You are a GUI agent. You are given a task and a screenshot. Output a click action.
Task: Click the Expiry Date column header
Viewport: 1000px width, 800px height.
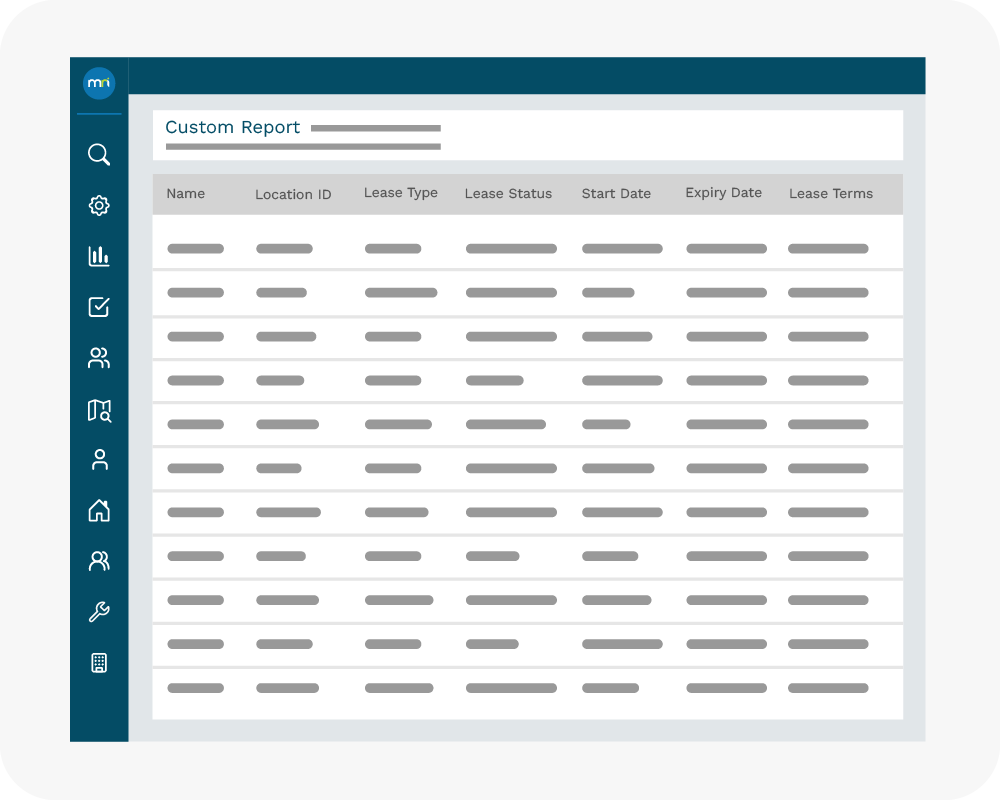[723, 193]
